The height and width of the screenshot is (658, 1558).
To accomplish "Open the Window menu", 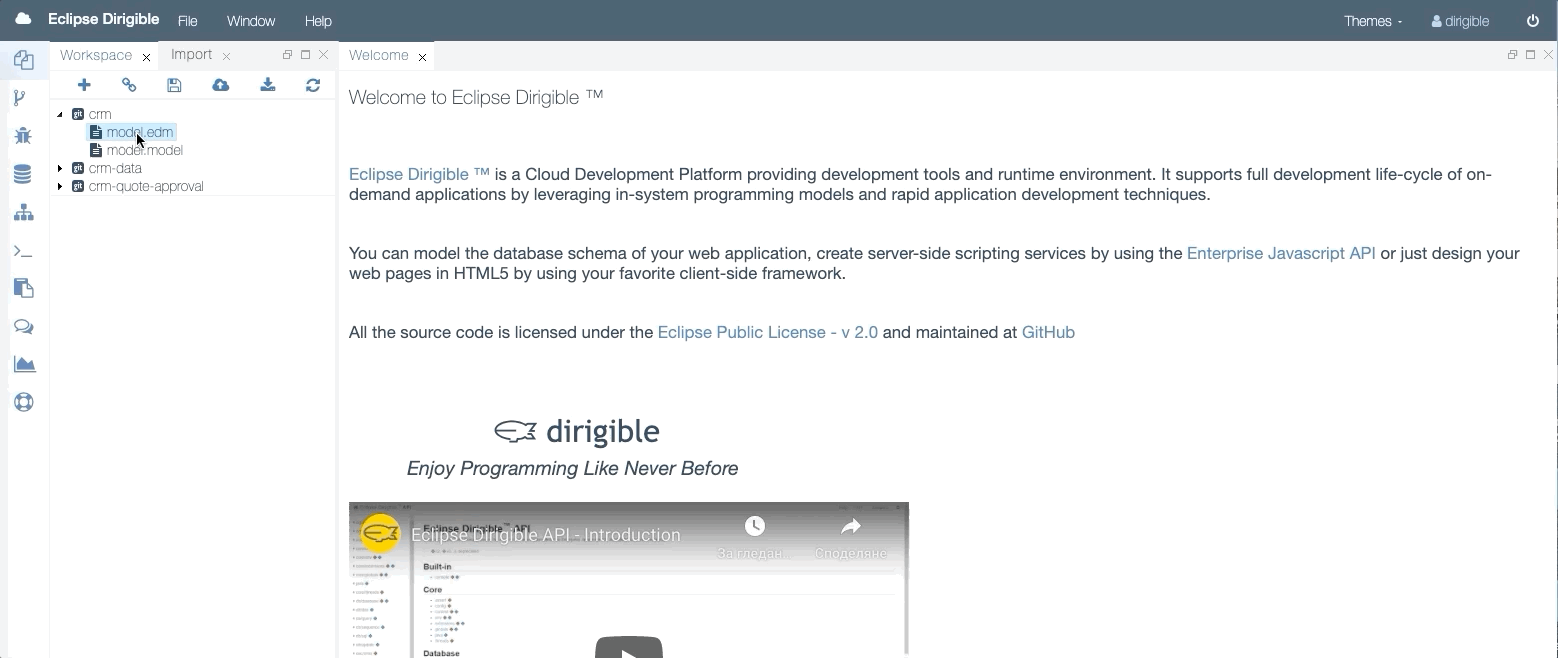I will click(250, 20).
